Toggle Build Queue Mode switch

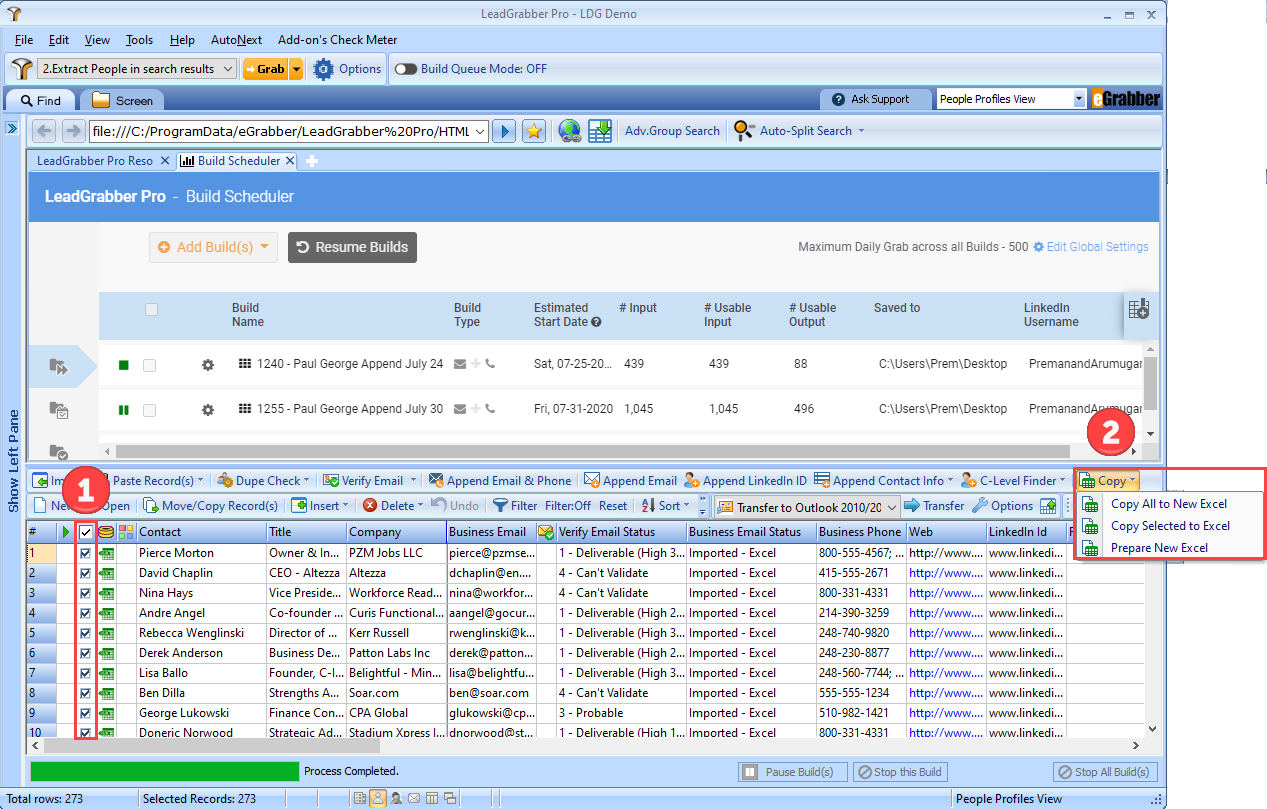(406, 69)
